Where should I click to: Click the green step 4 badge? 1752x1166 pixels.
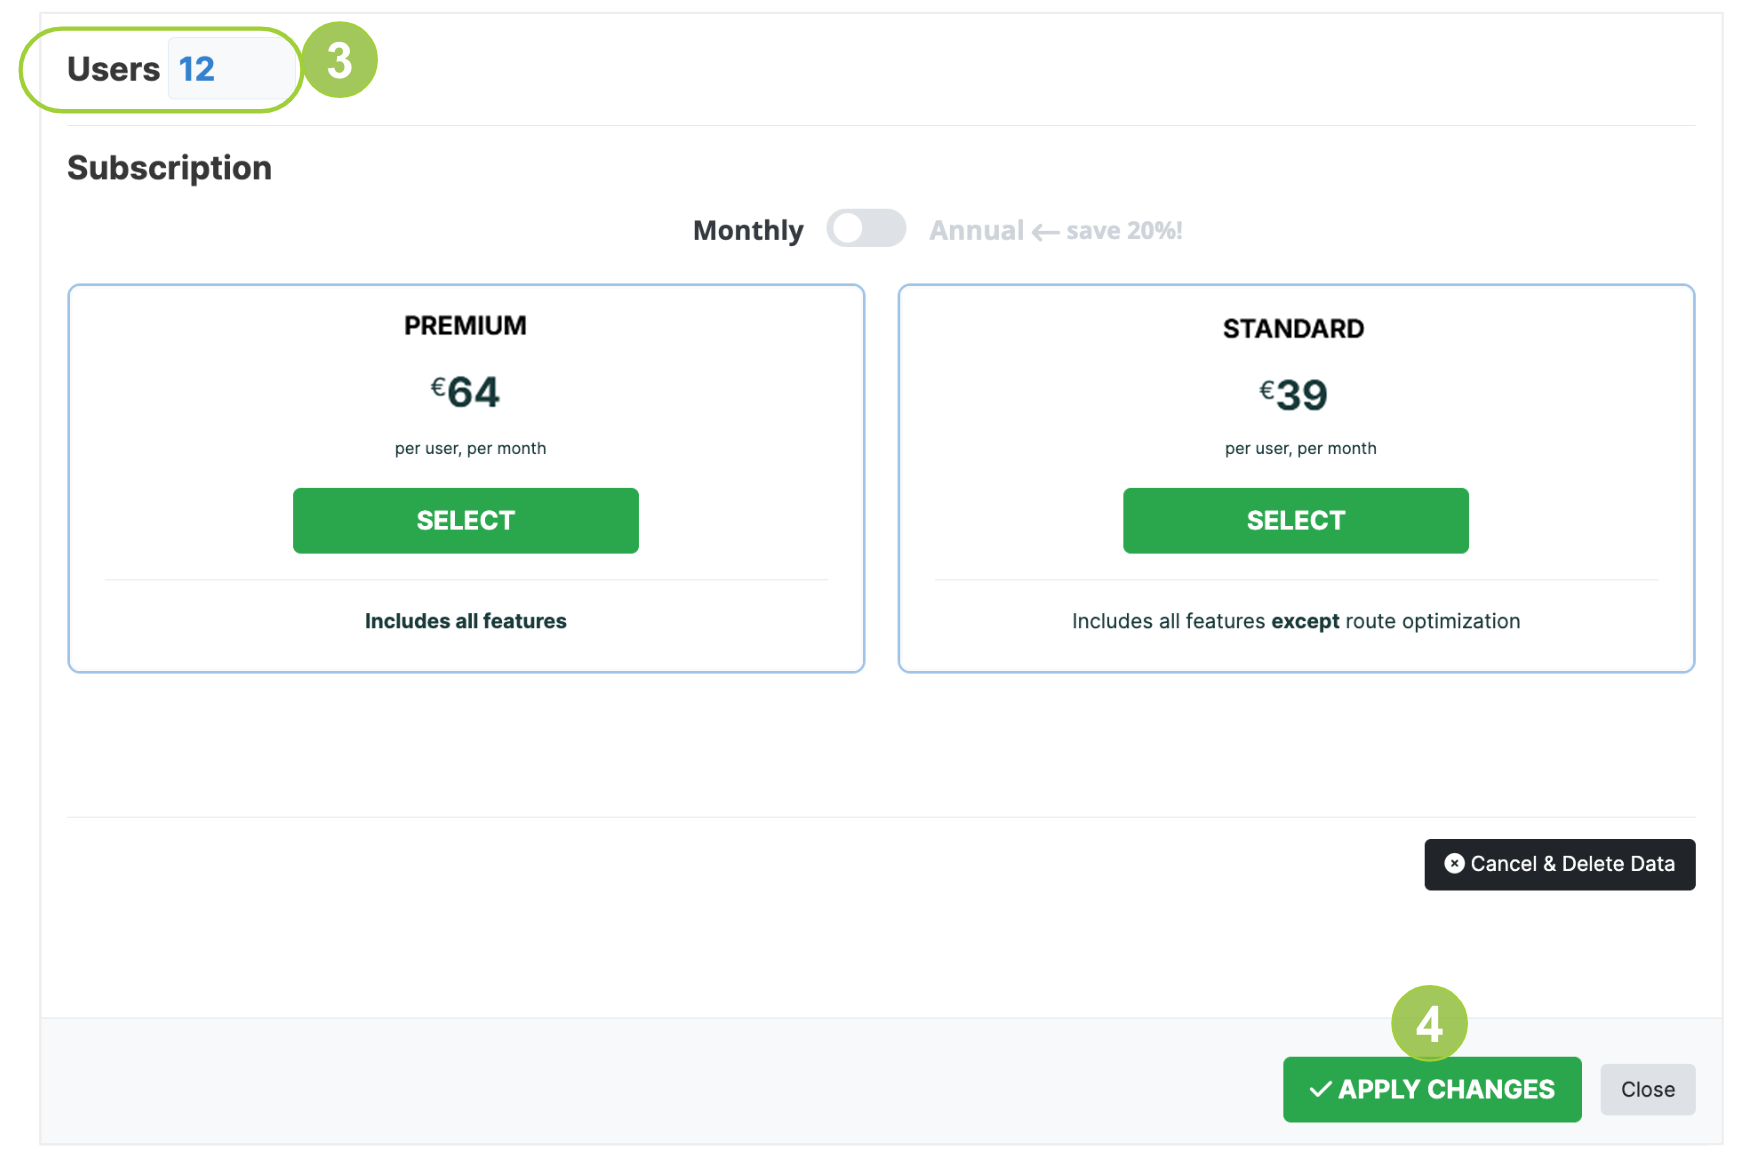click(x=1429, y=1023)
